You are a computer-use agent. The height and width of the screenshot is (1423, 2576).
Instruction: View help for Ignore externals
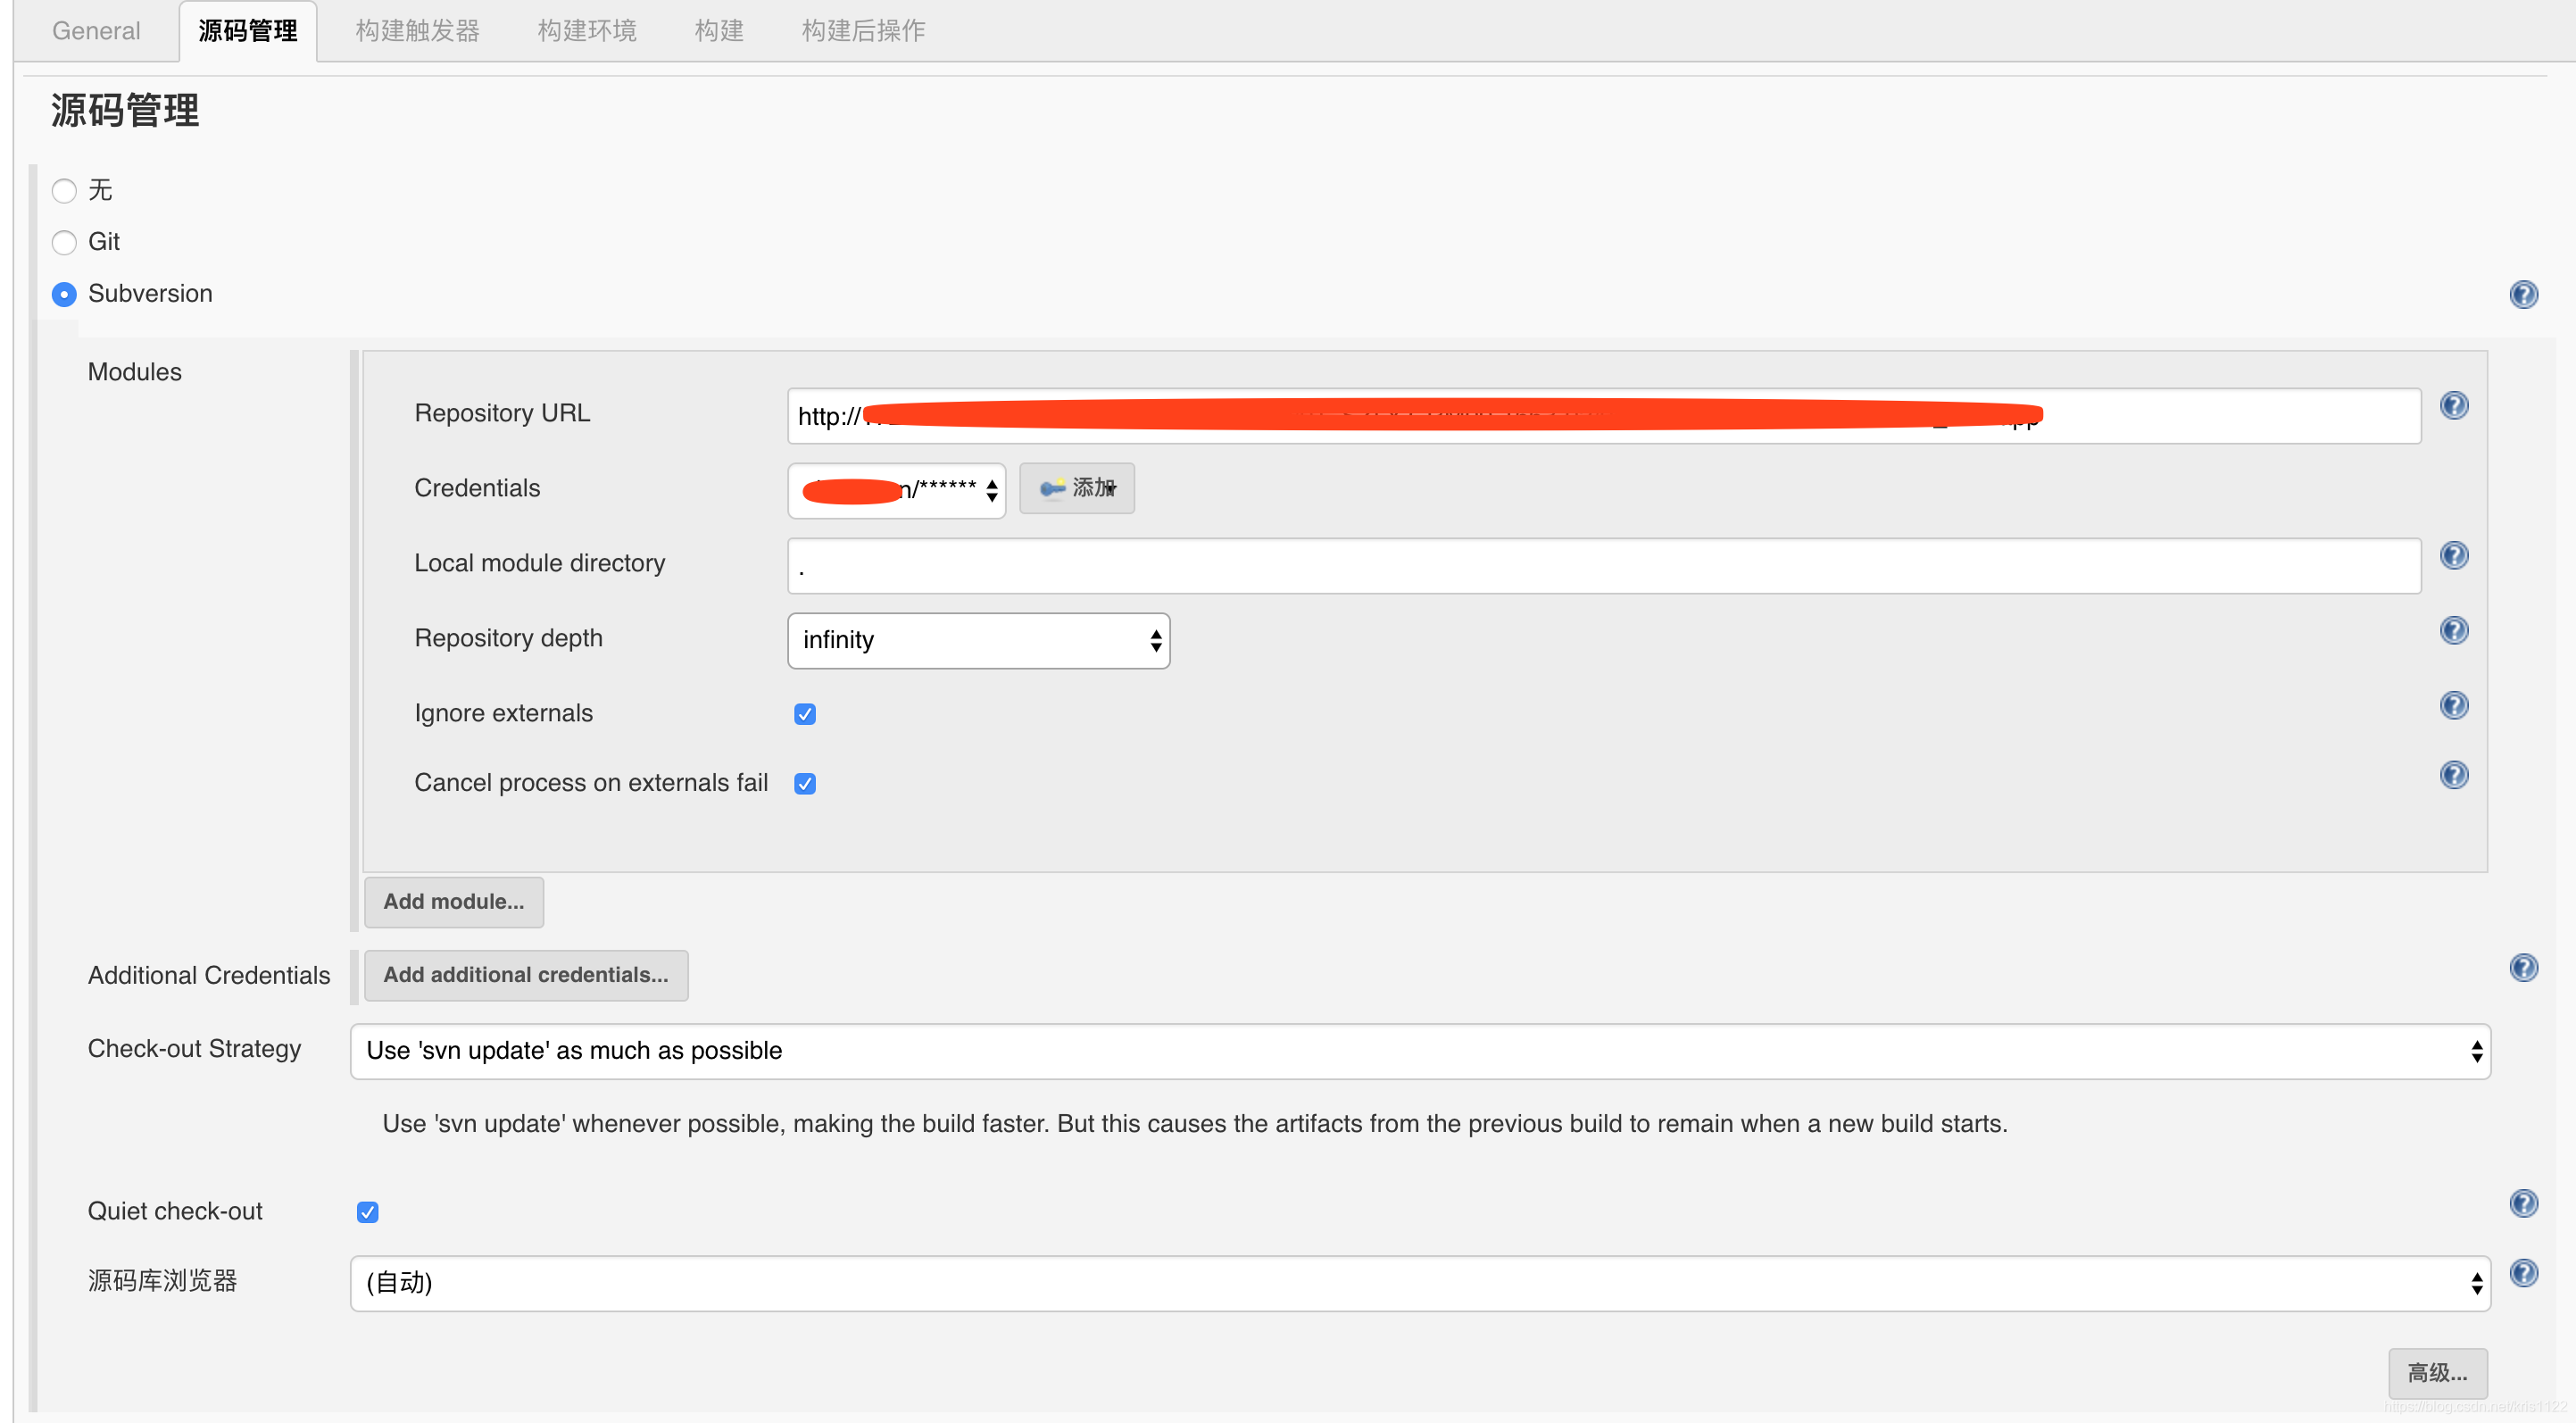click(x=2453, y=705)
